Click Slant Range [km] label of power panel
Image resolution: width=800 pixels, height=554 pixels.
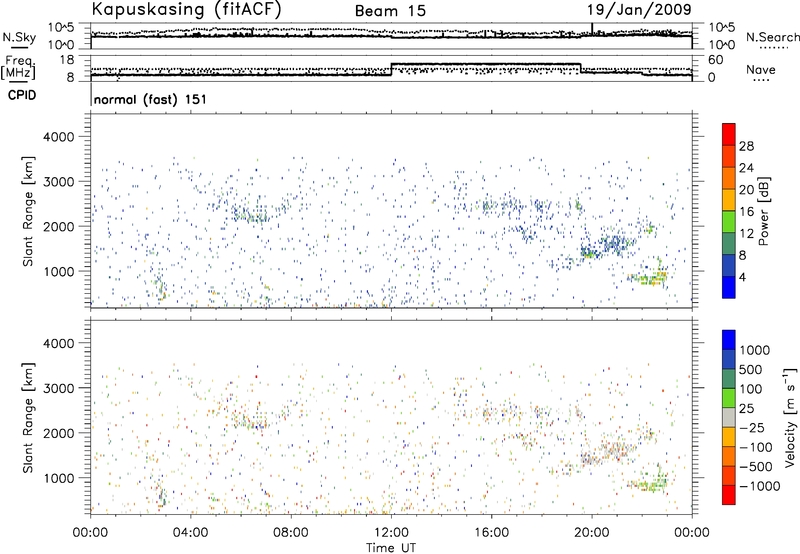click(28, 211)
